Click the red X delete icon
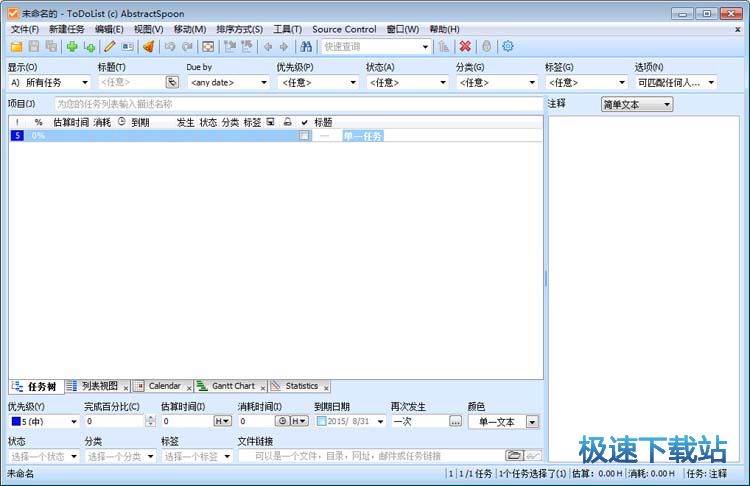 coord(465,46)
